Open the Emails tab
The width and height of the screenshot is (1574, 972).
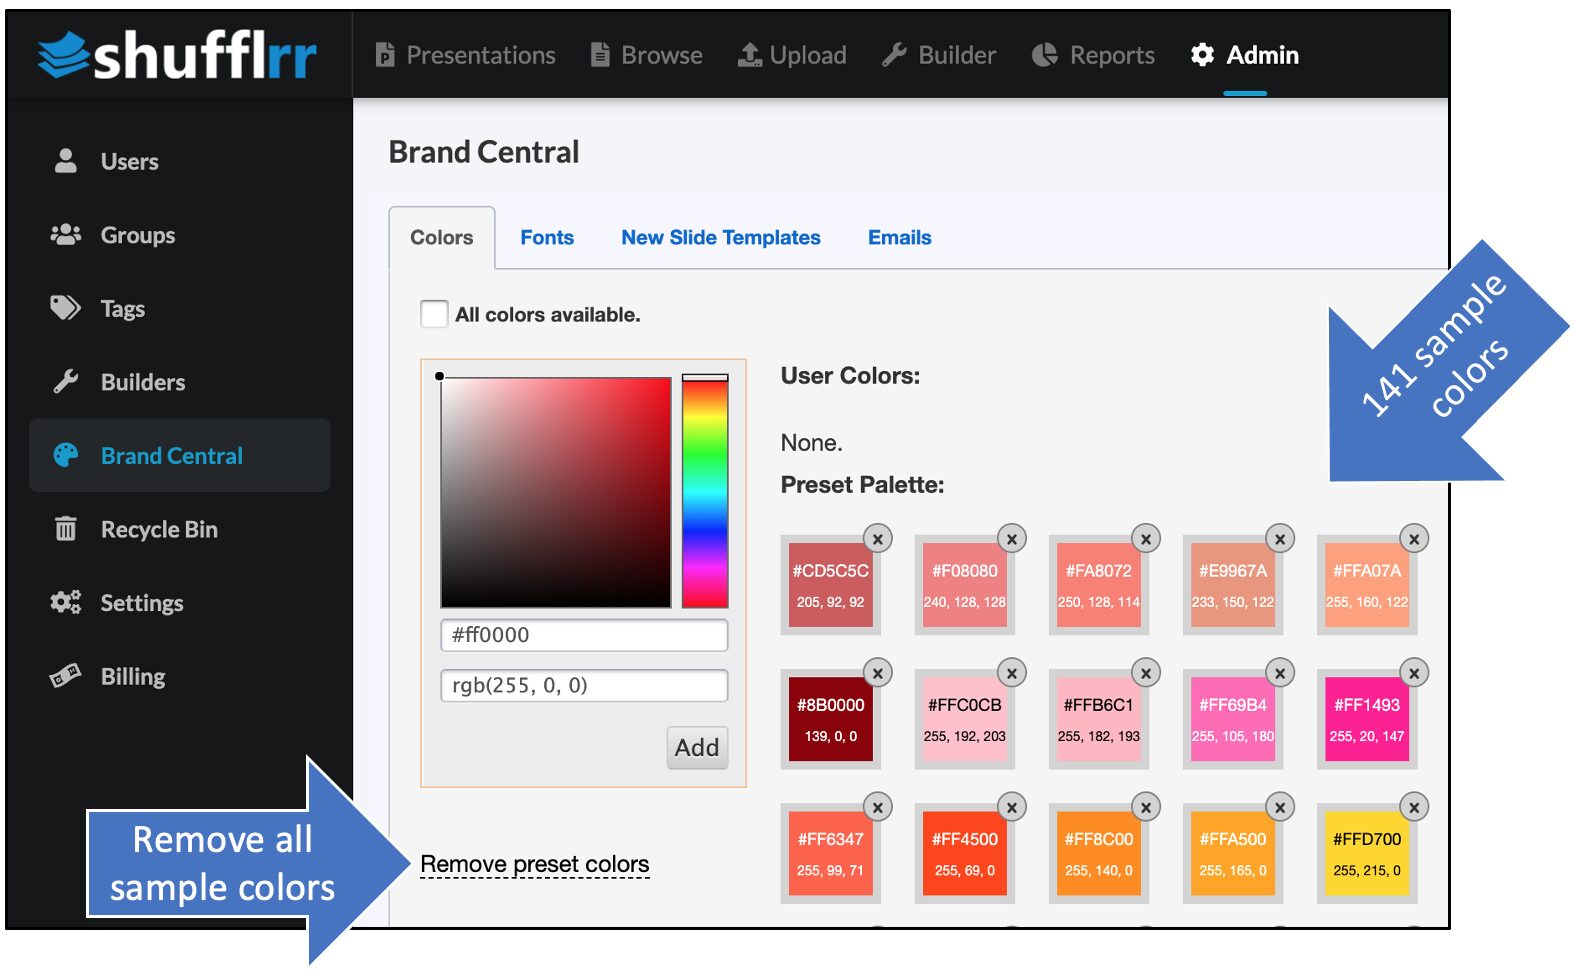900,238
